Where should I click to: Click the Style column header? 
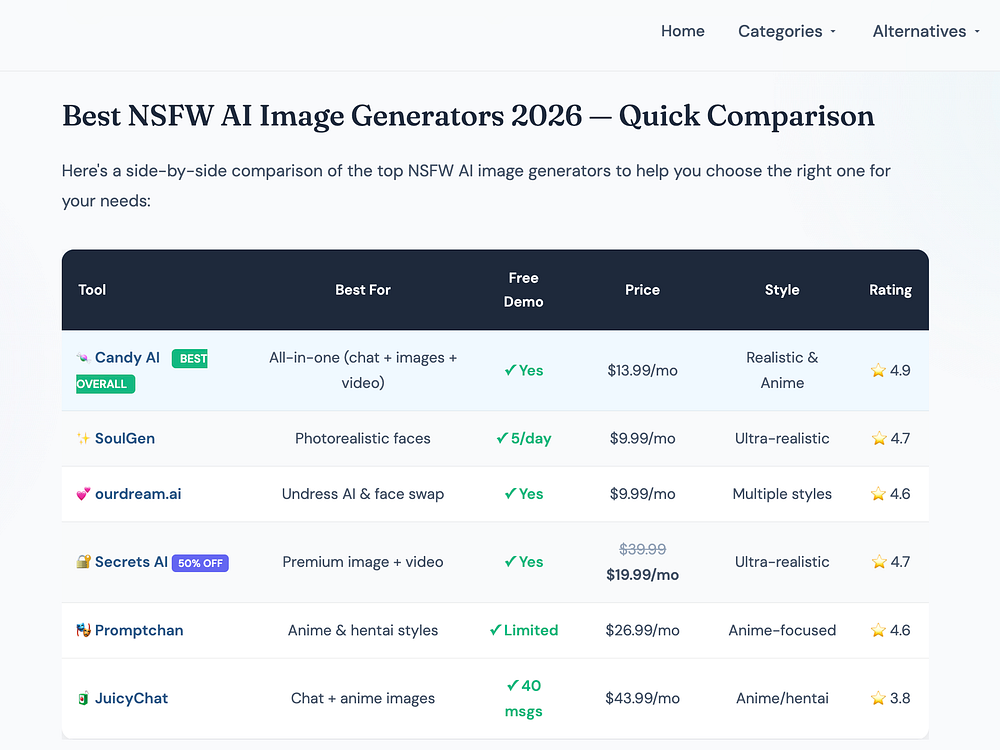[782, 290]
